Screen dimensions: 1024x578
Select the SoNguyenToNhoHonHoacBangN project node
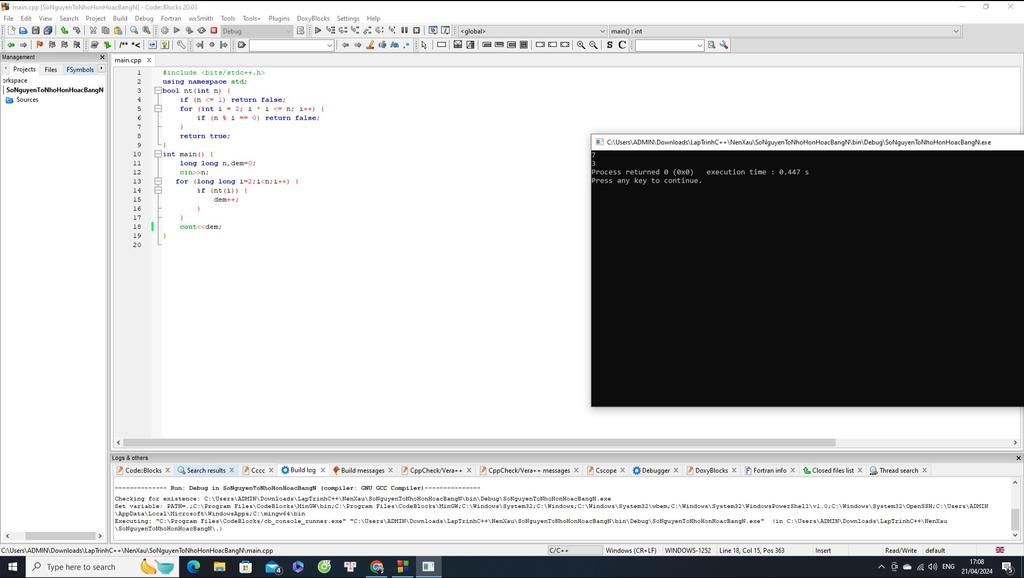[x=55, y=90]
